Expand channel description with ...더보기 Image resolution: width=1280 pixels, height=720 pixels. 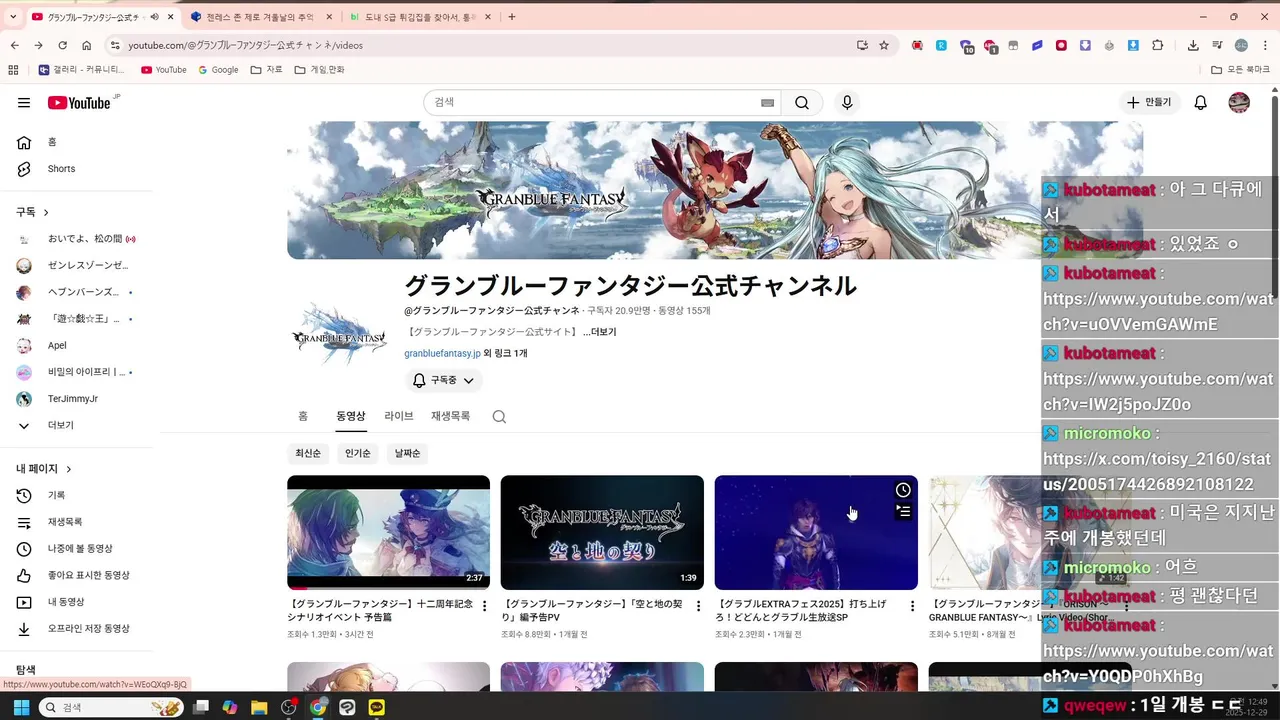tap(600, 332)
